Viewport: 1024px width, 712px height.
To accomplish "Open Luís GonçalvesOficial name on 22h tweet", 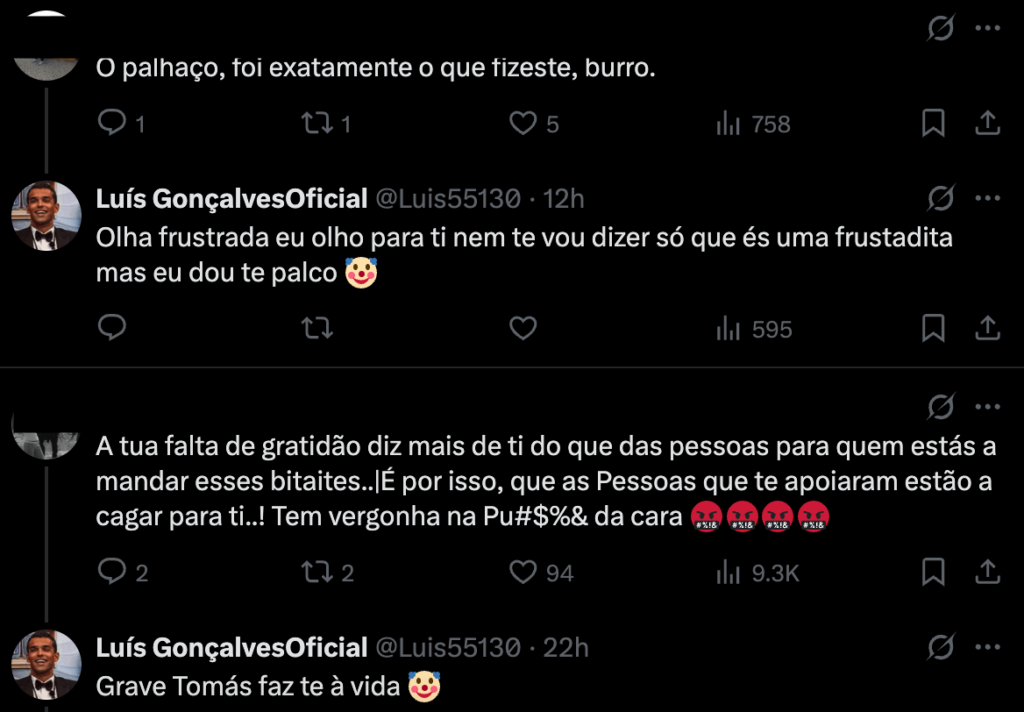I will click(x=232, y=648).
